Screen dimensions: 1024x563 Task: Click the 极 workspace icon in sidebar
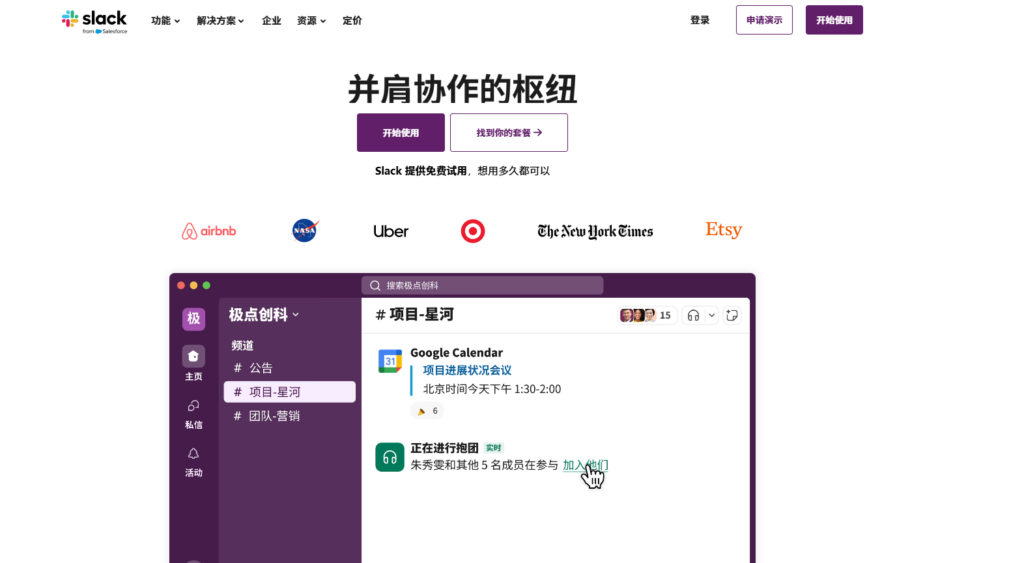(193, 319)
